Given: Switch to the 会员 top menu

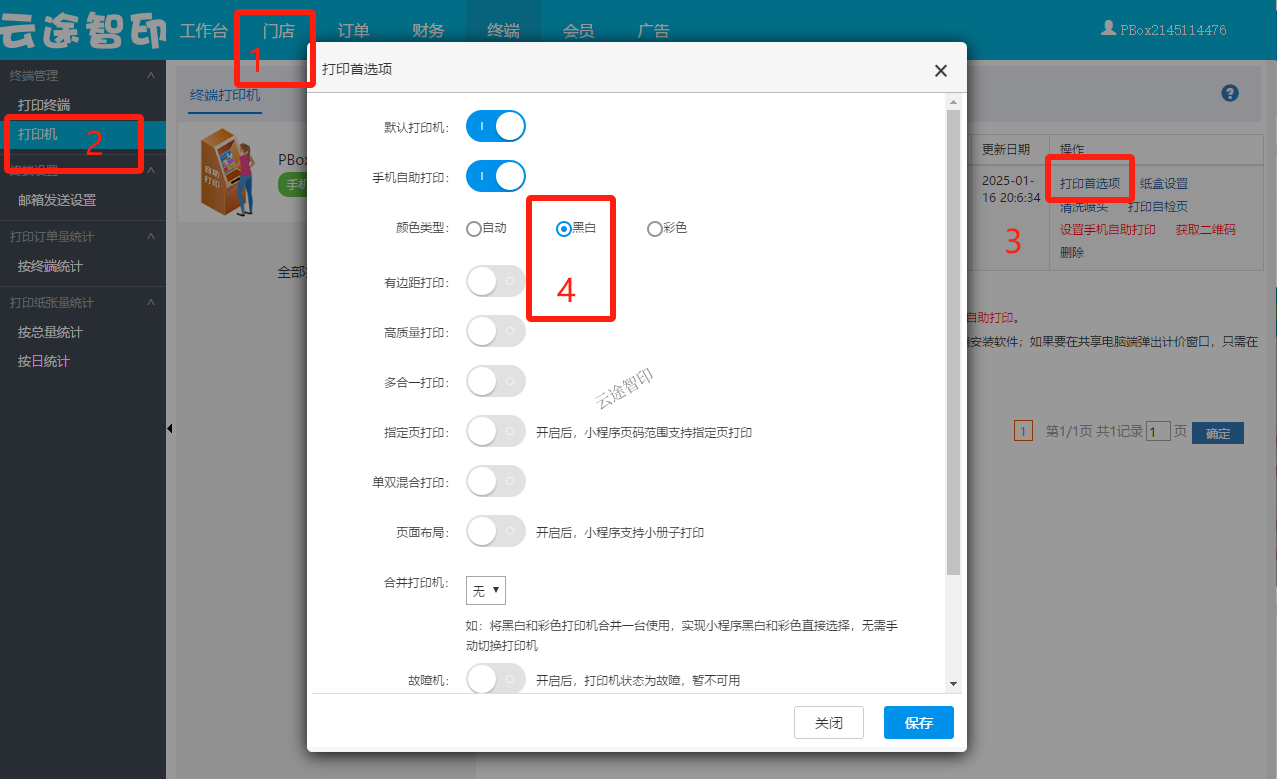Looking at the screenshot, I should point(578,31).
